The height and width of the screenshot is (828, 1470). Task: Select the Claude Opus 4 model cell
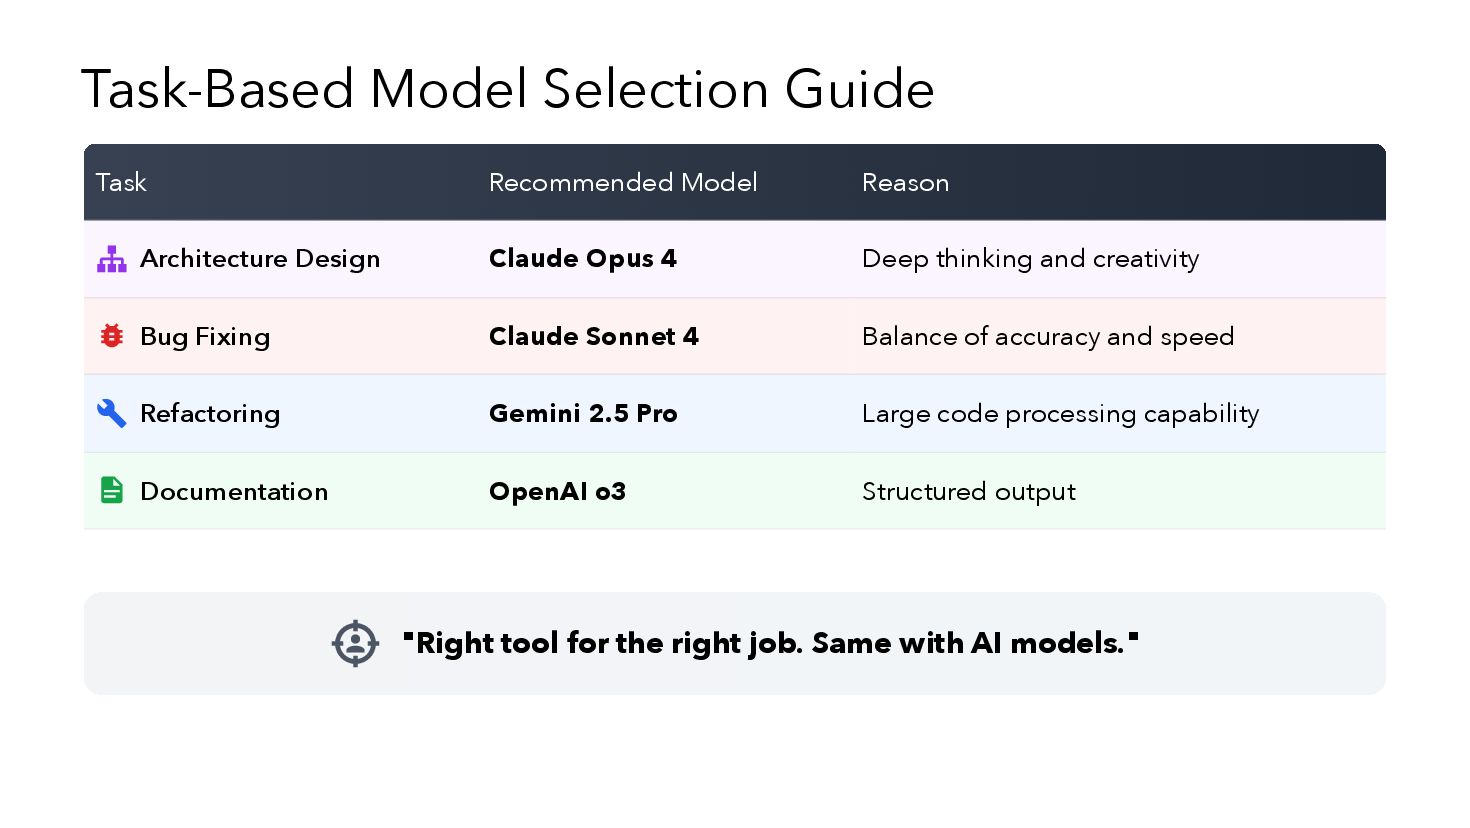pos(583,259)
